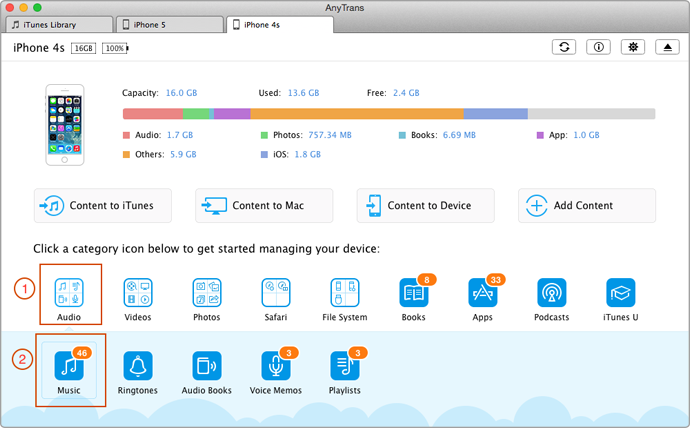Switch to the iTunes Library tab

59,25
